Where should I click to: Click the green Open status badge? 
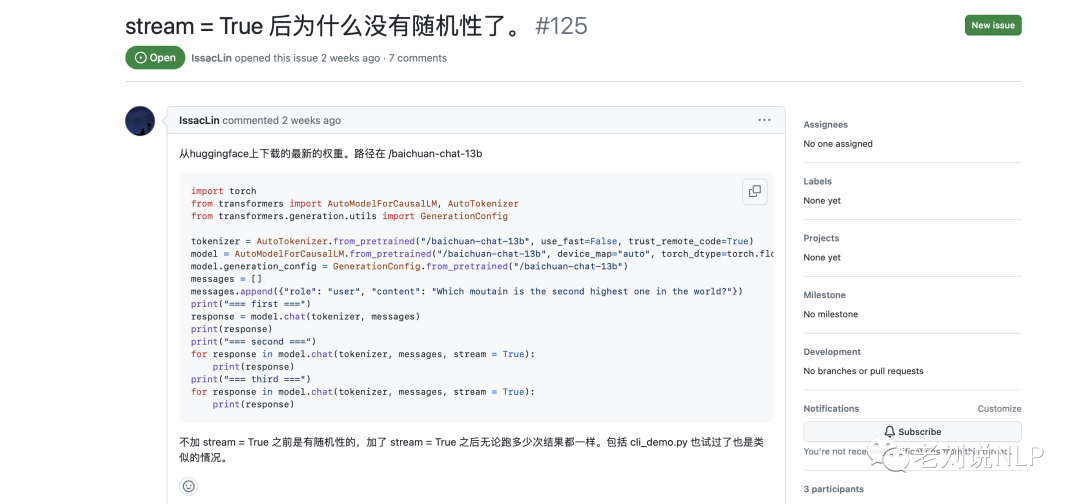click(x=155, y=58)
